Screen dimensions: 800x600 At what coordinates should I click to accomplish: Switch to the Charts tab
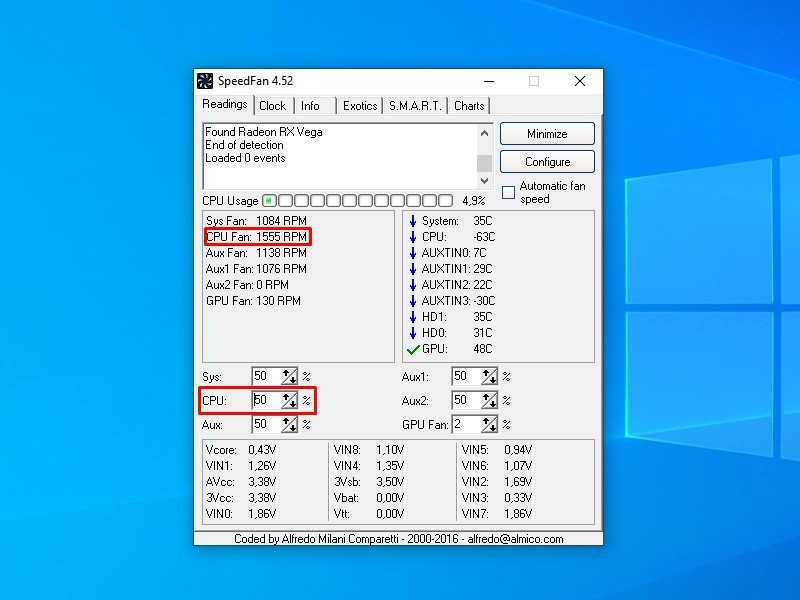(x=469, y=106)
